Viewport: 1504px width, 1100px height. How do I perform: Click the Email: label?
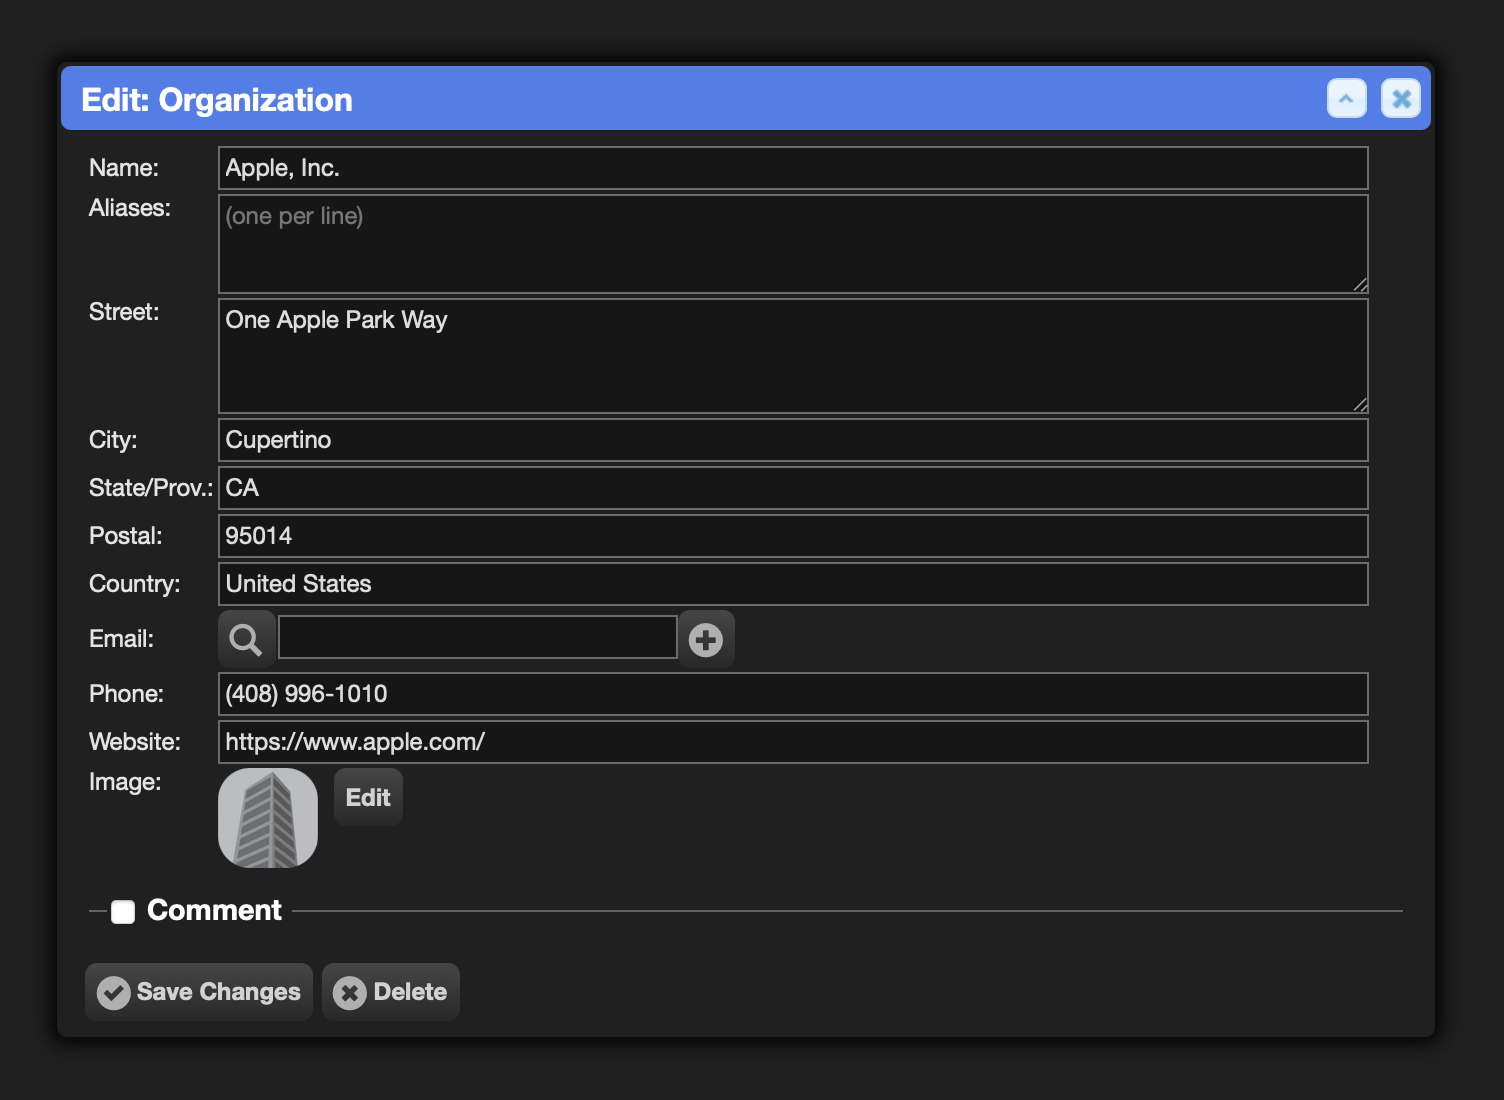point(121,639)
